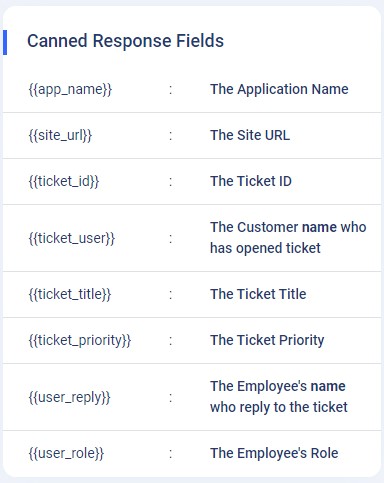This screenshot has width=384, height=483.
Task: Click the colon separator in app_name row
Action: [171, 90]
